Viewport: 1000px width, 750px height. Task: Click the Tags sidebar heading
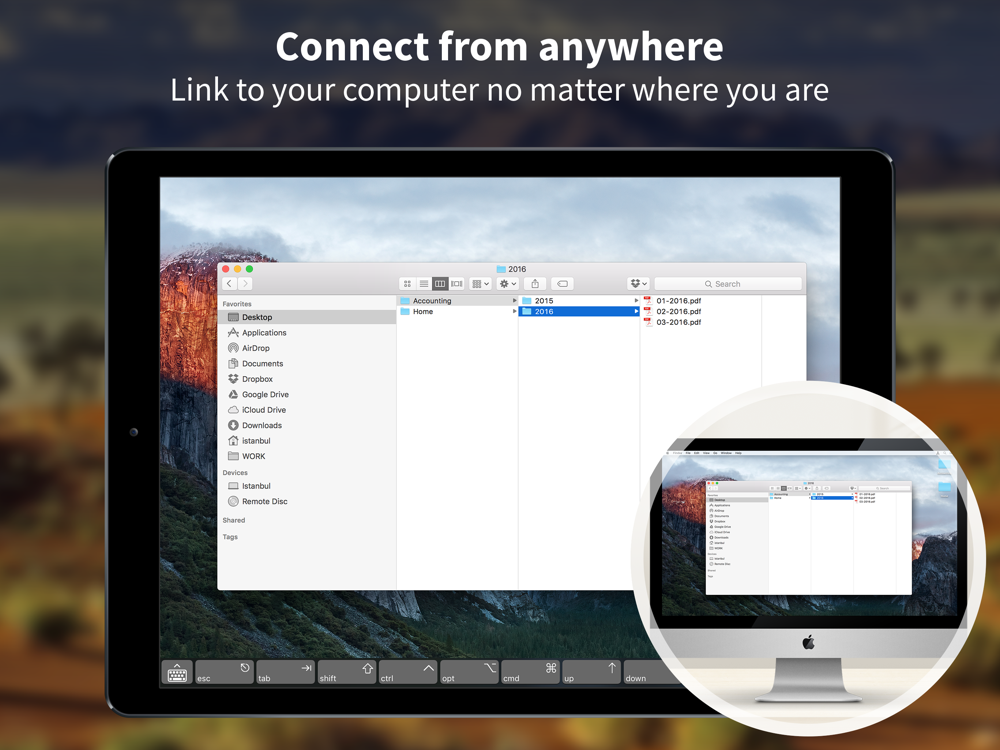[230, 537]
